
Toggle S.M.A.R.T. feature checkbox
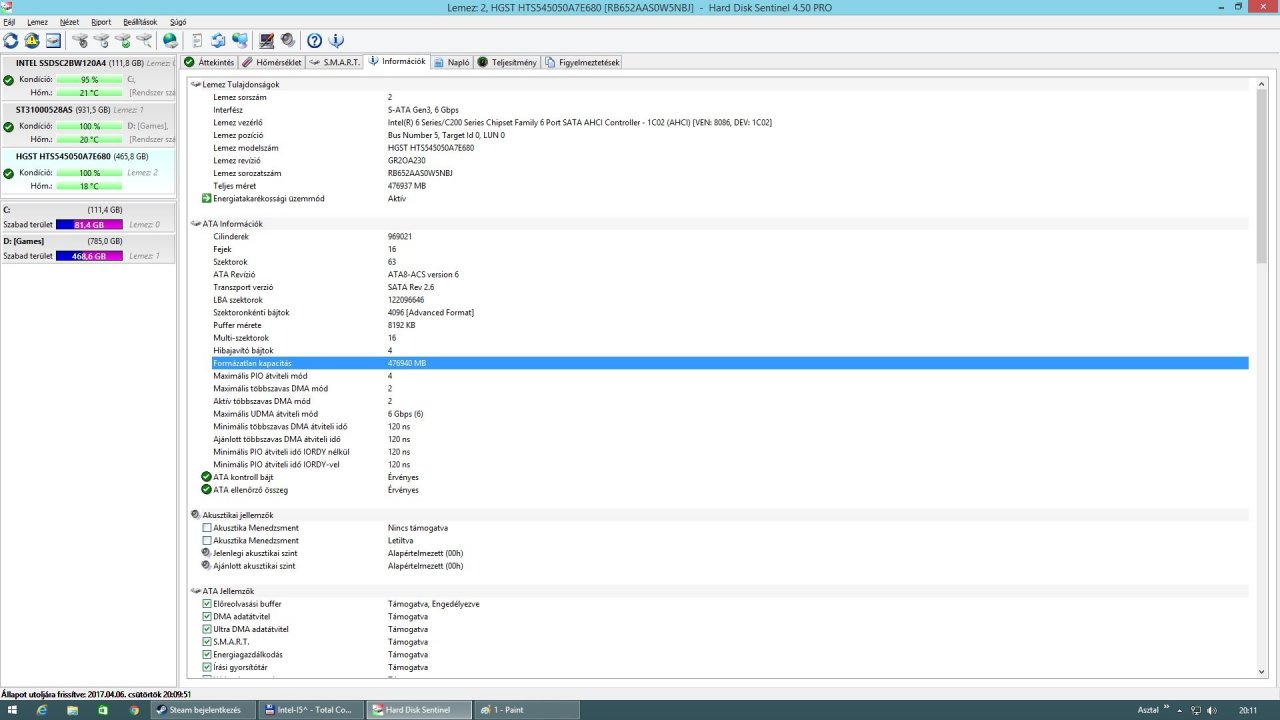point(207,642)
